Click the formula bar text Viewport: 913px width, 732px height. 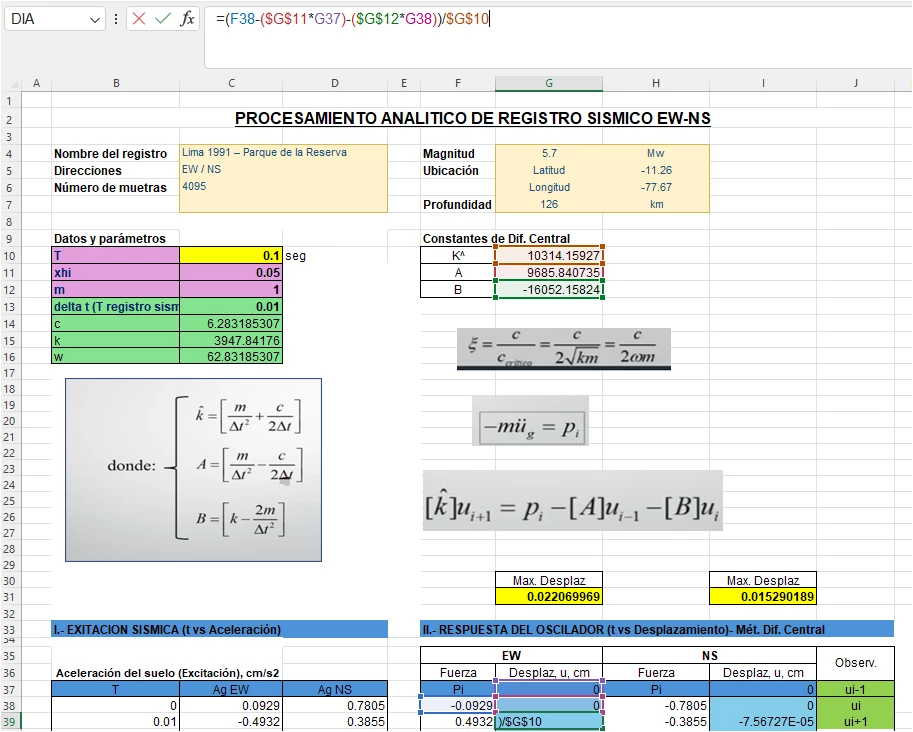click(x=353, y=19)
